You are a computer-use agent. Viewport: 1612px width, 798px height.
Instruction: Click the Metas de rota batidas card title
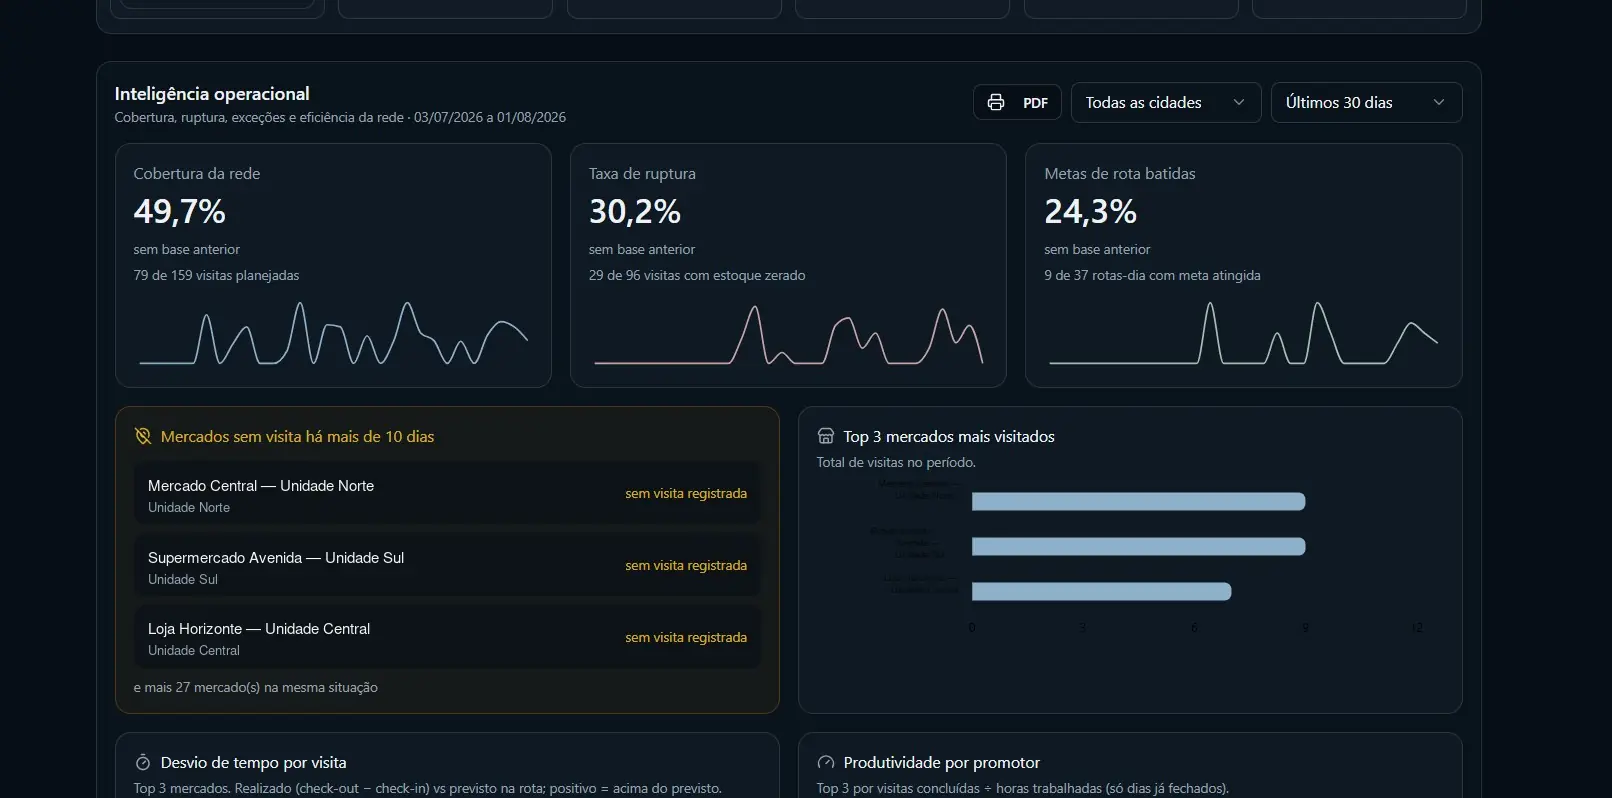[x=1120, y=174]
